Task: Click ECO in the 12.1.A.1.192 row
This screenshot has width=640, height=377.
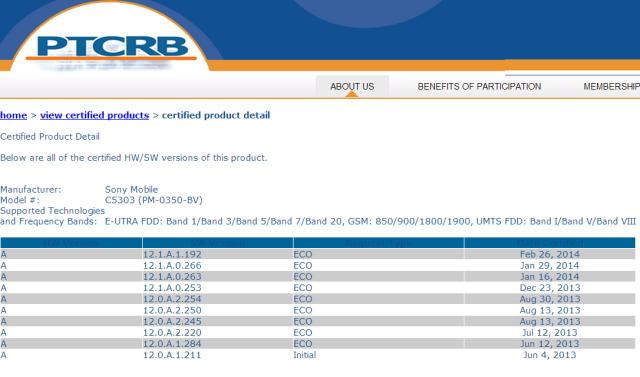Action: click(x=303, y=255)
